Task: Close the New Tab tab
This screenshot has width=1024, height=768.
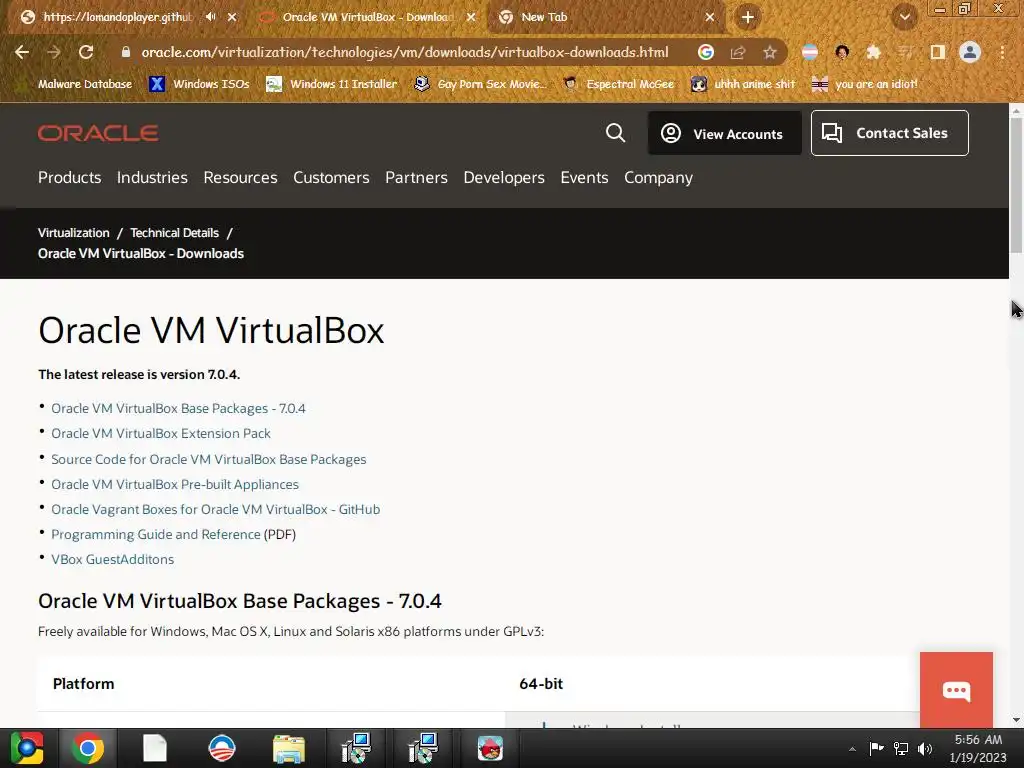Action: 710,17
